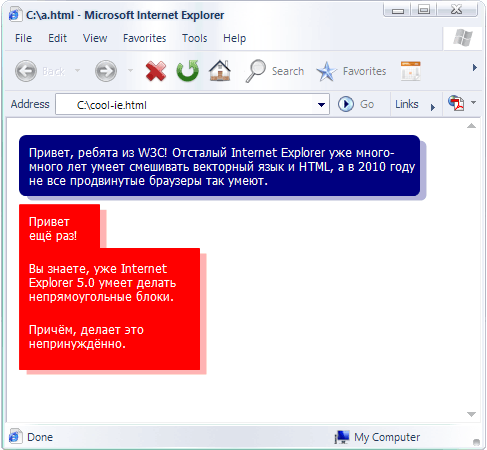The height and width of the screenshot is (450, 487).
Task: Open the PDF toolbar dropdown arrow
Action: click(x=473, y=102)
